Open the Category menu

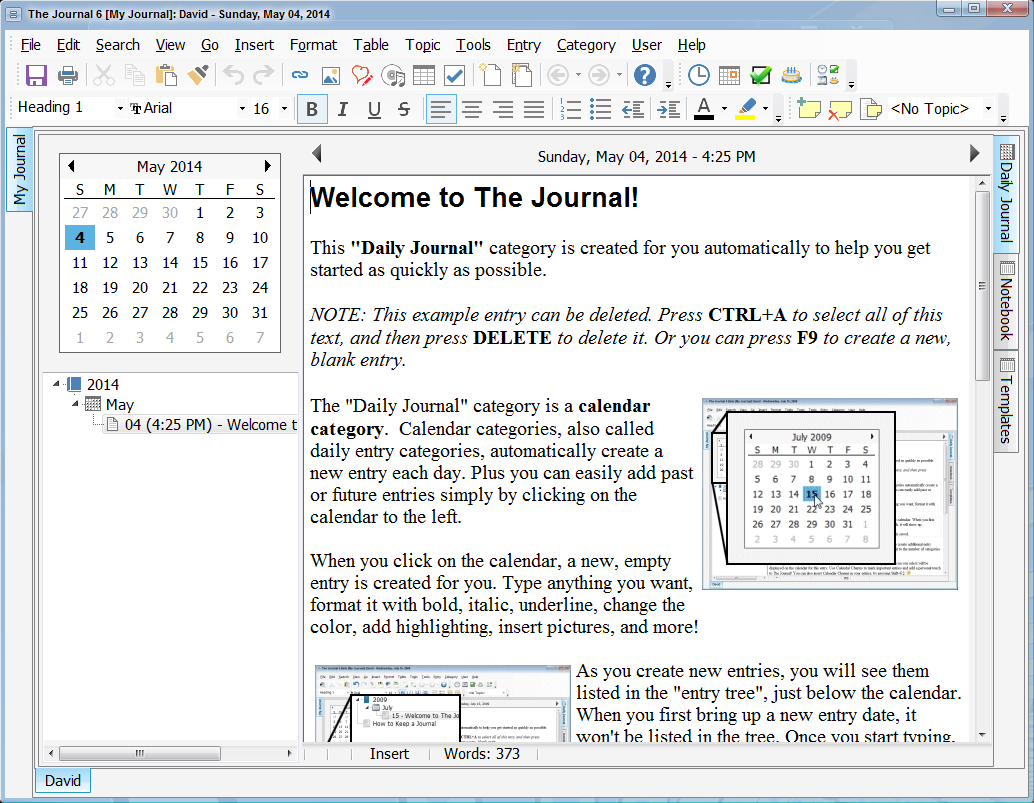(586, 45)
